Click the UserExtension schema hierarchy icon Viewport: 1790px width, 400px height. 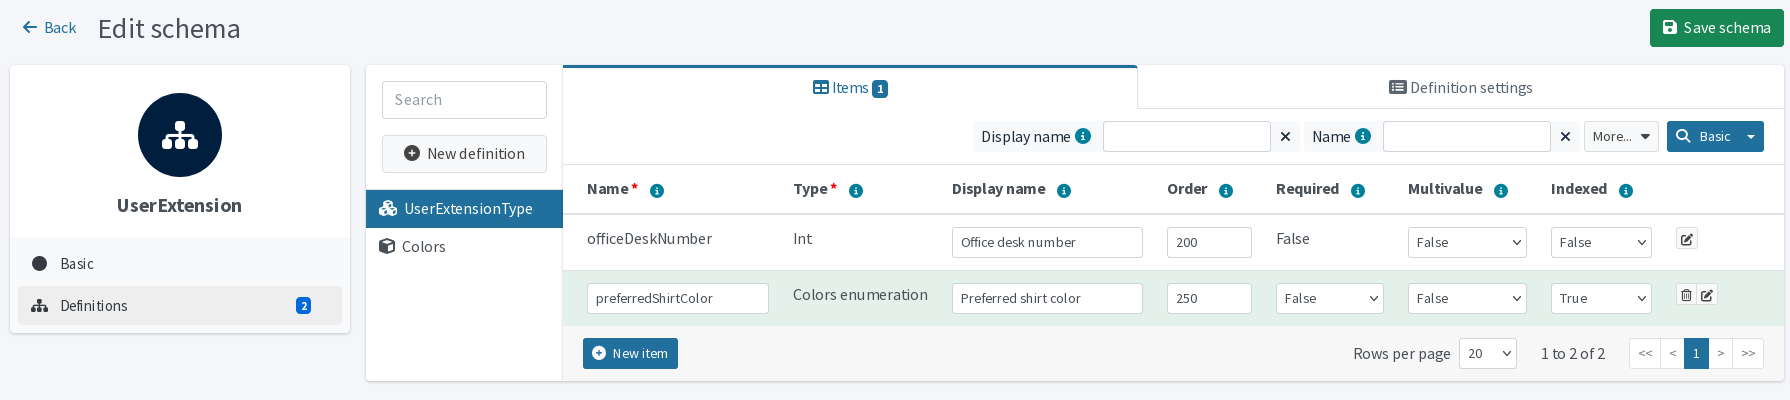pyautogui.click(x=180, y=135)
